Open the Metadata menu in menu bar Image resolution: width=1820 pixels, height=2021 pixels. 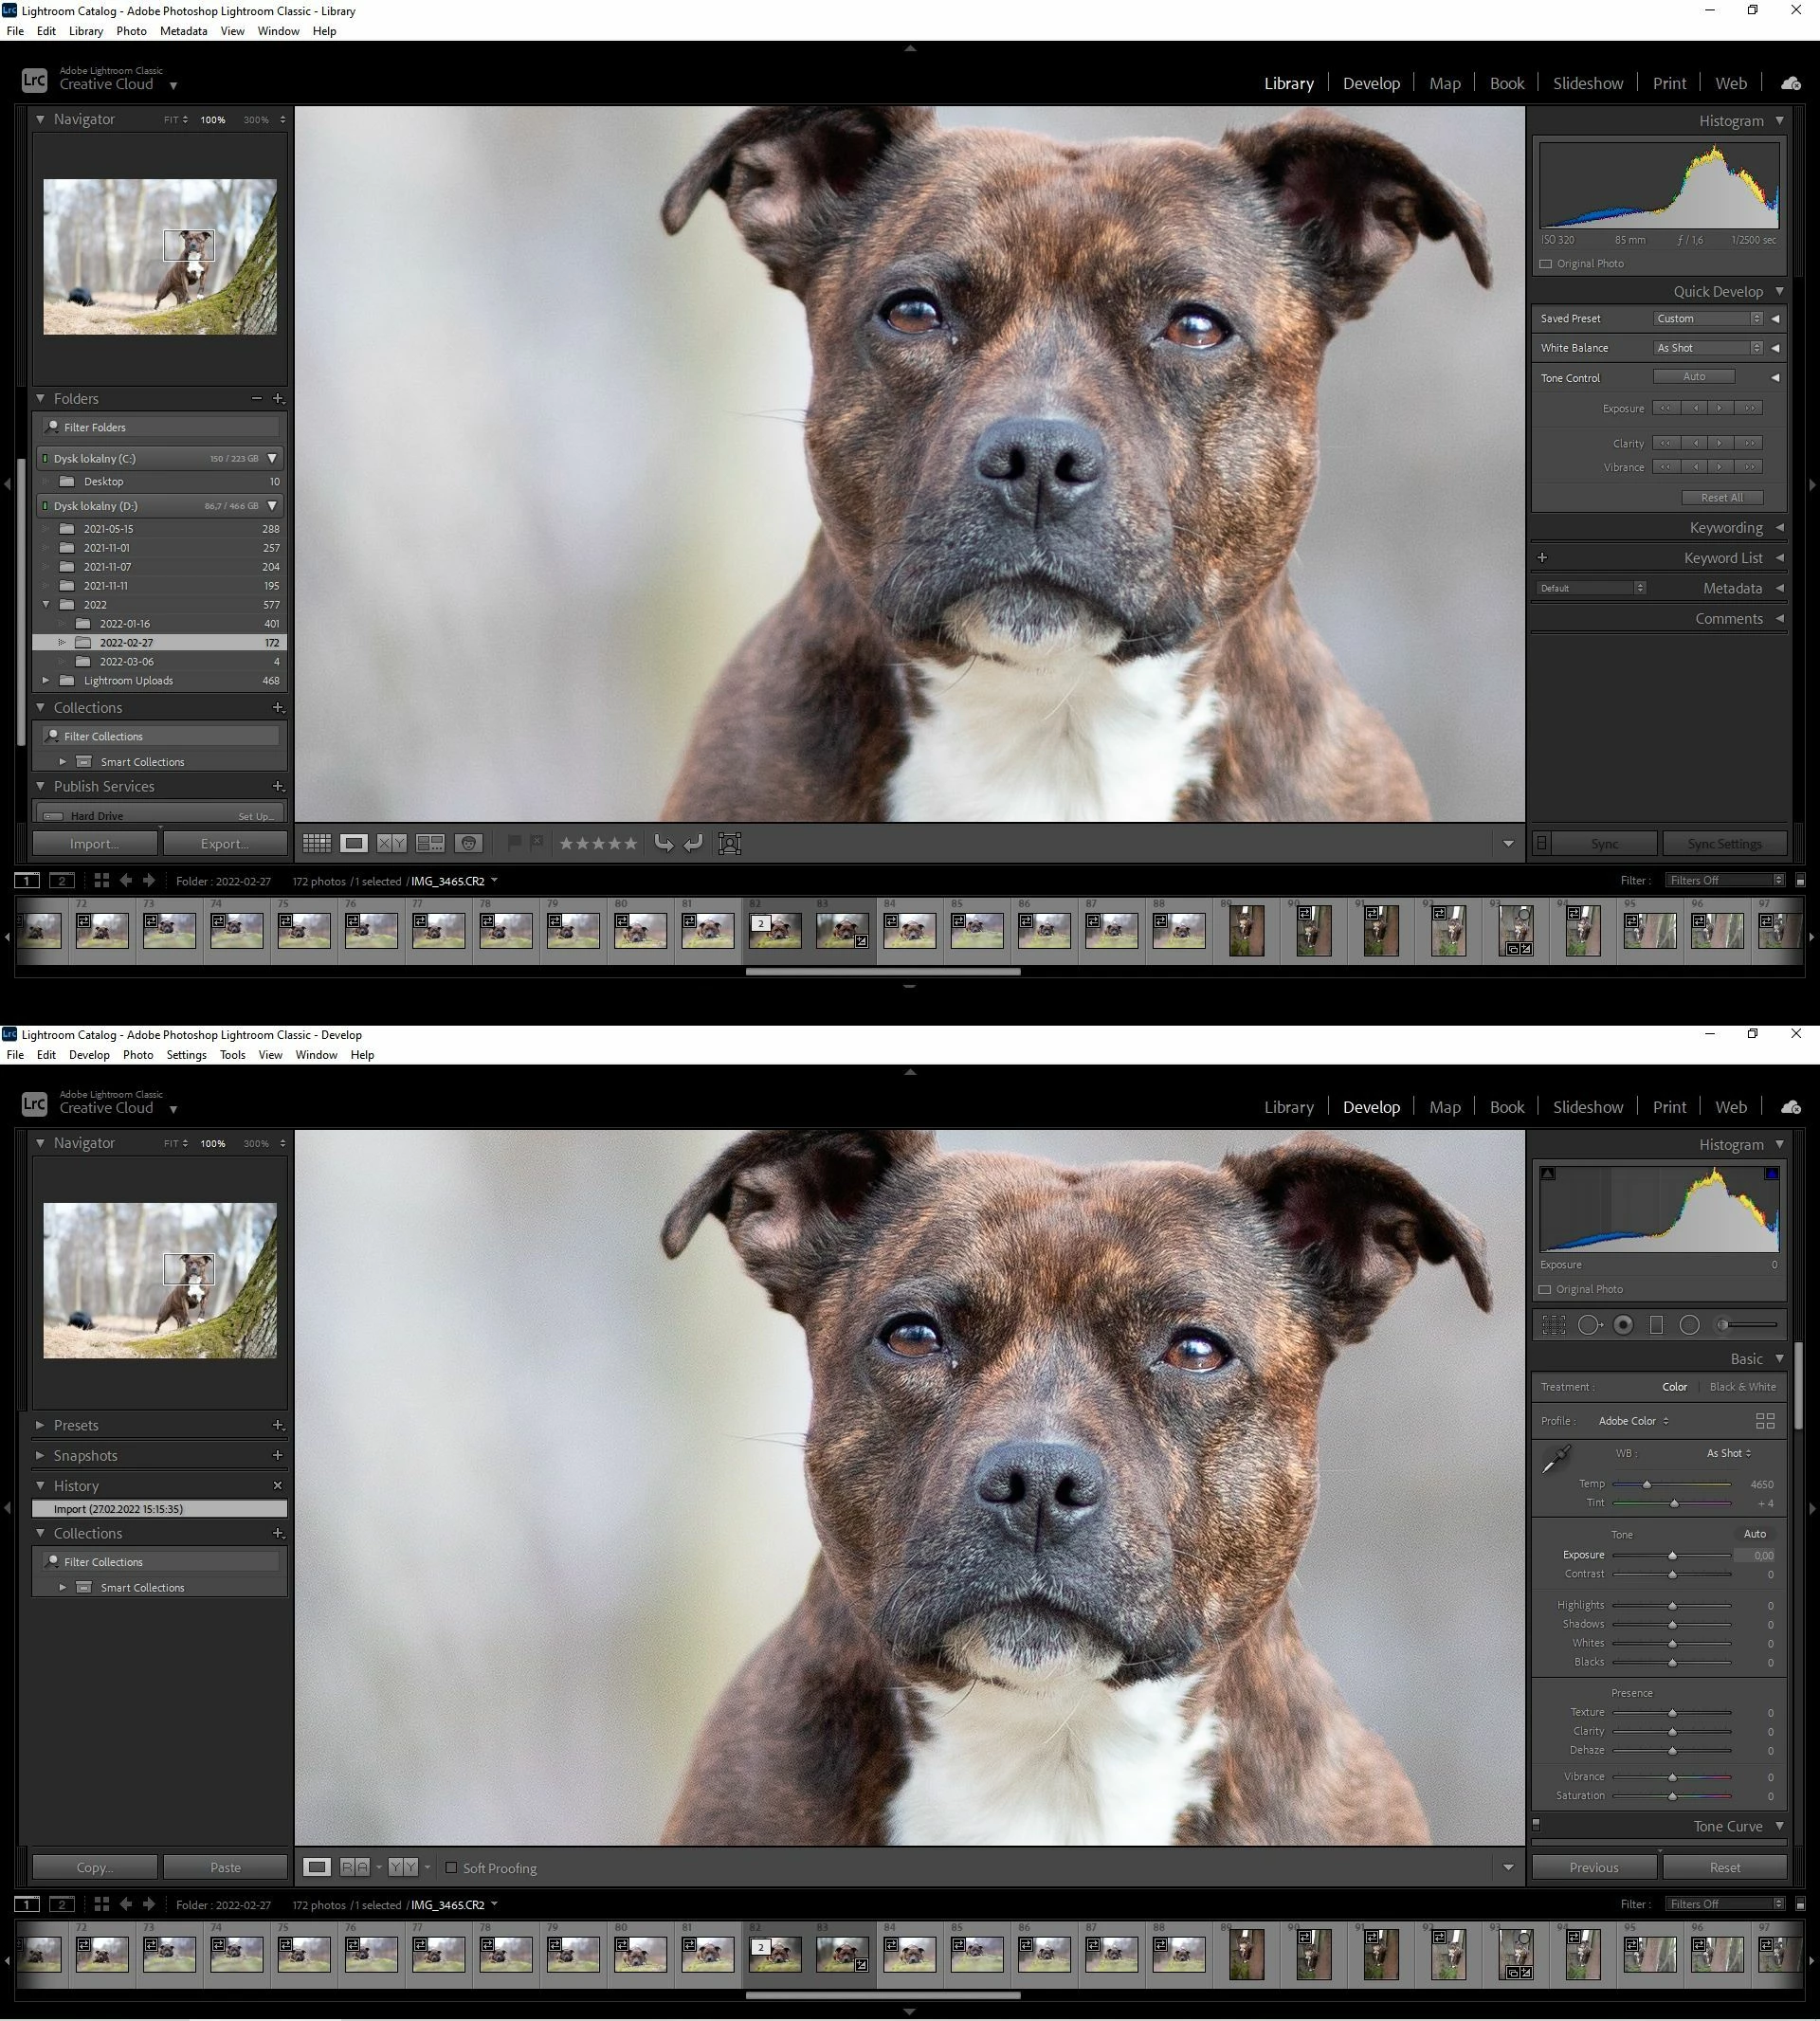click(x=183, y=31)
